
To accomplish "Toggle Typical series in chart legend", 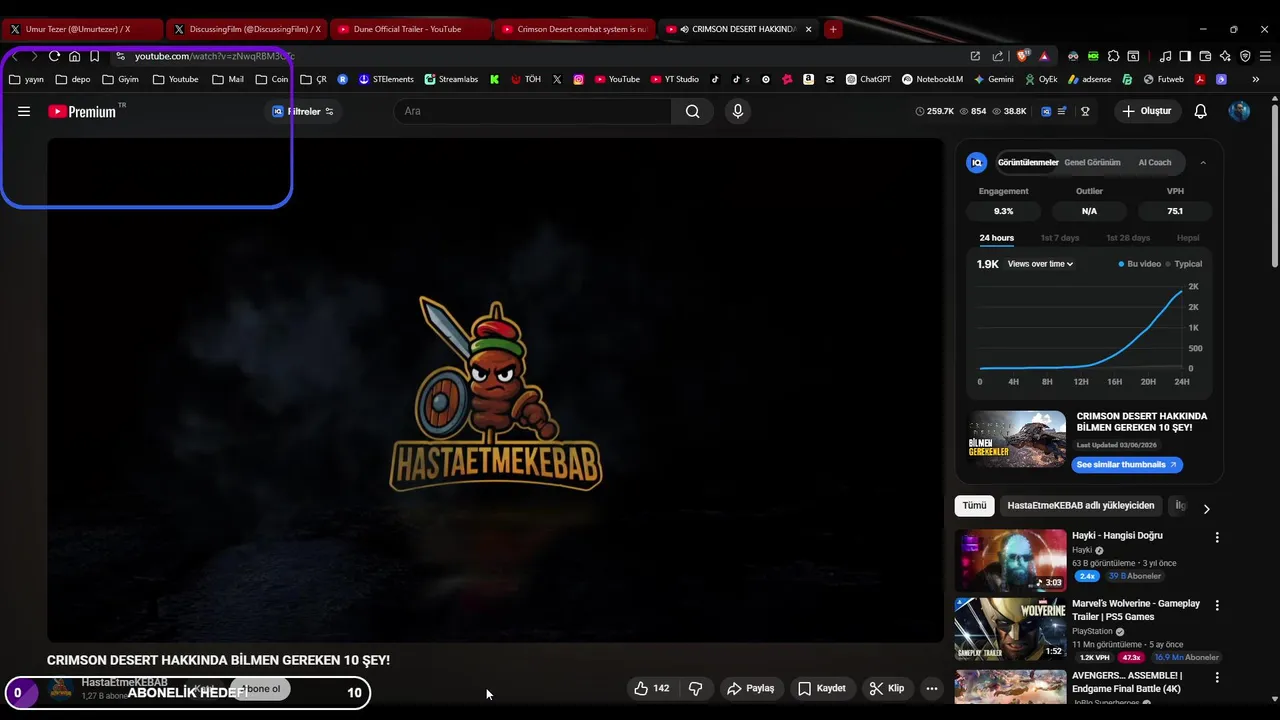I will (1184, 264).
